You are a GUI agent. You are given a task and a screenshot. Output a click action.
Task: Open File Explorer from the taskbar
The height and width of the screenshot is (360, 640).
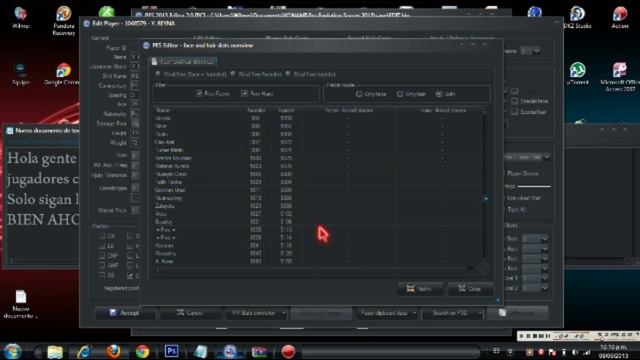tap(55, 351)
